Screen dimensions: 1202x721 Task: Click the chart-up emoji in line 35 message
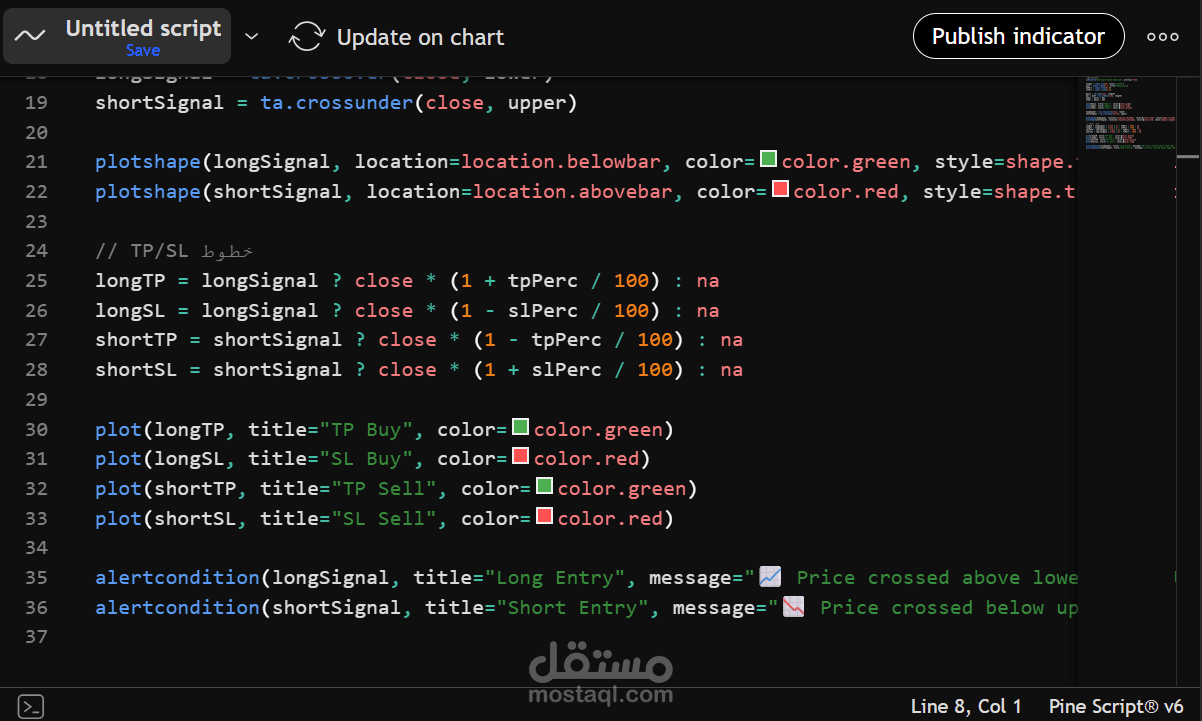point(770,577)
